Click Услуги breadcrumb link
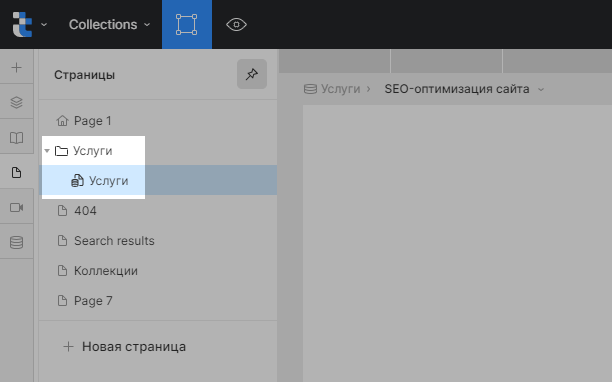The image size is (612, 382). [x=332, y=89]
